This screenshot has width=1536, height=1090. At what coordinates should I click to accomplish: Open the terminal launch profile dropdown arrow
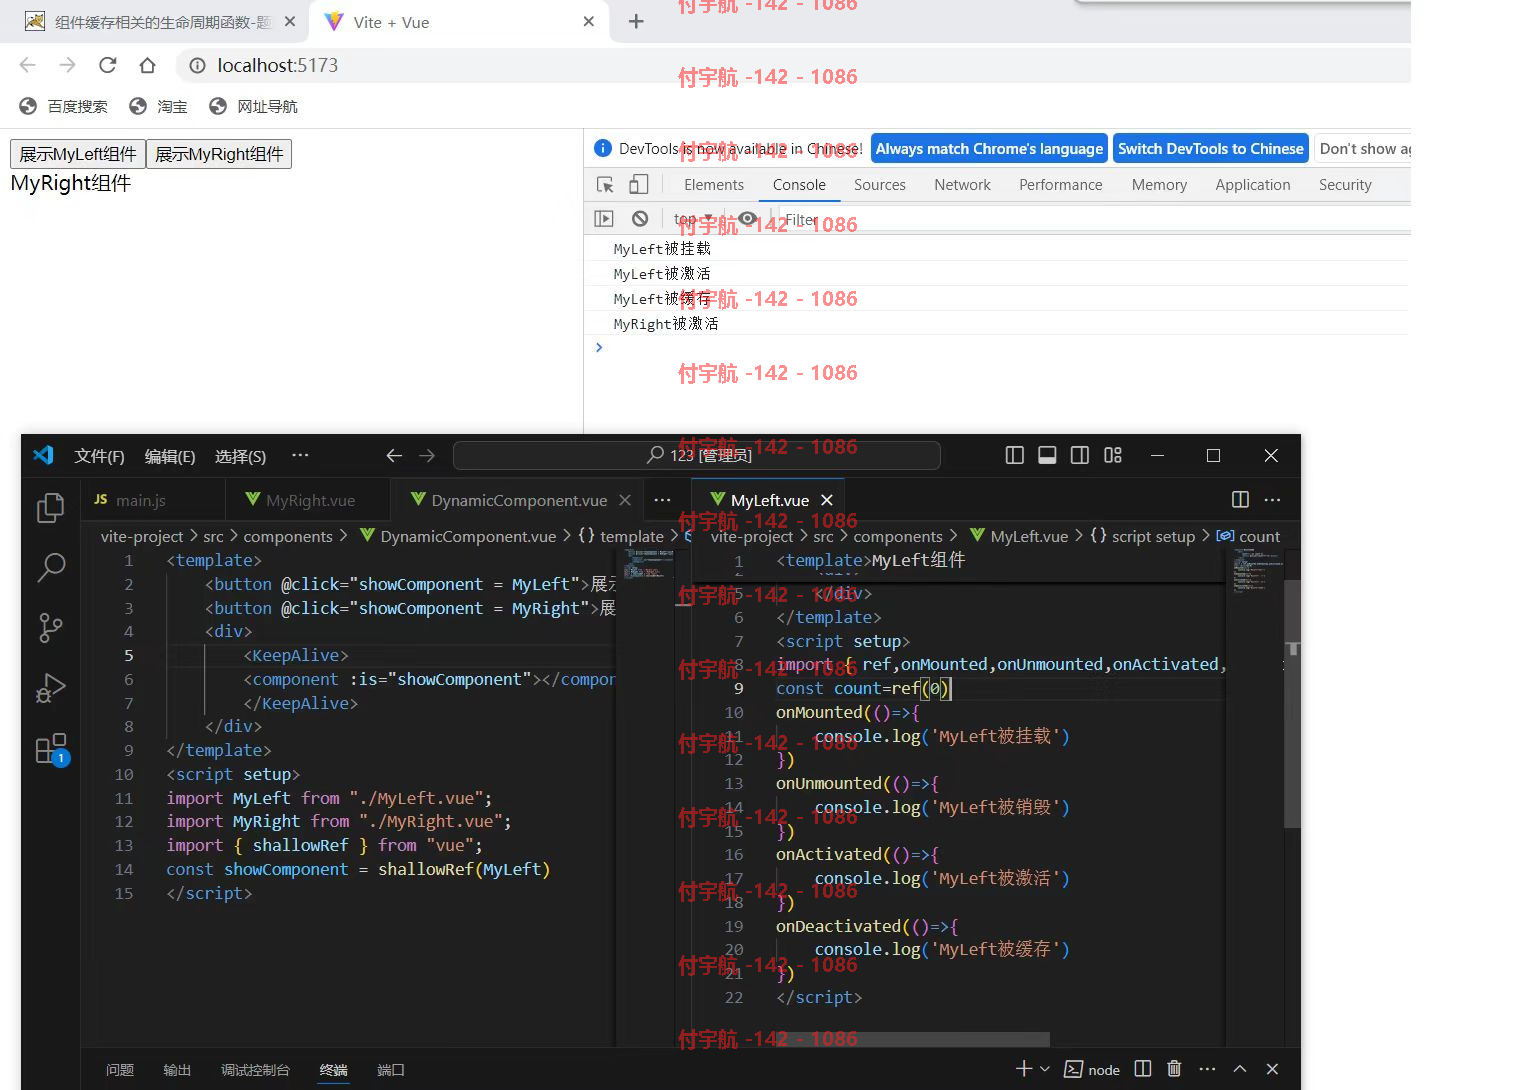click(1045, 1069)
